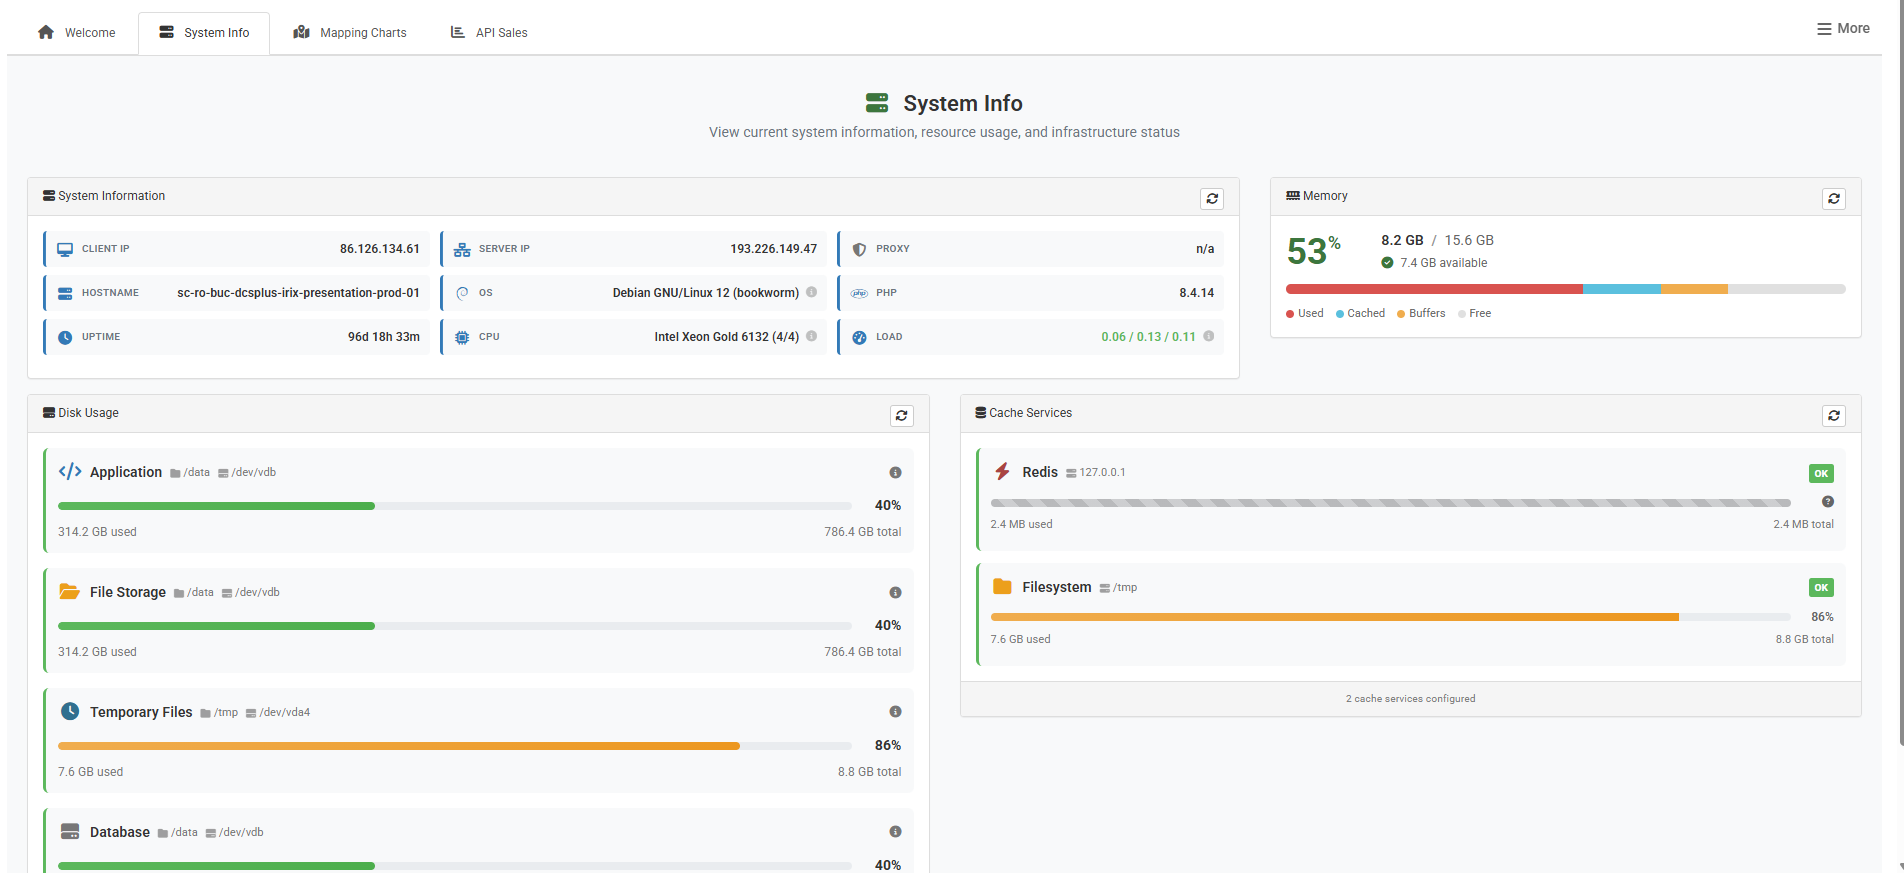Open info for Temporary Files disk

pos(895,712)
